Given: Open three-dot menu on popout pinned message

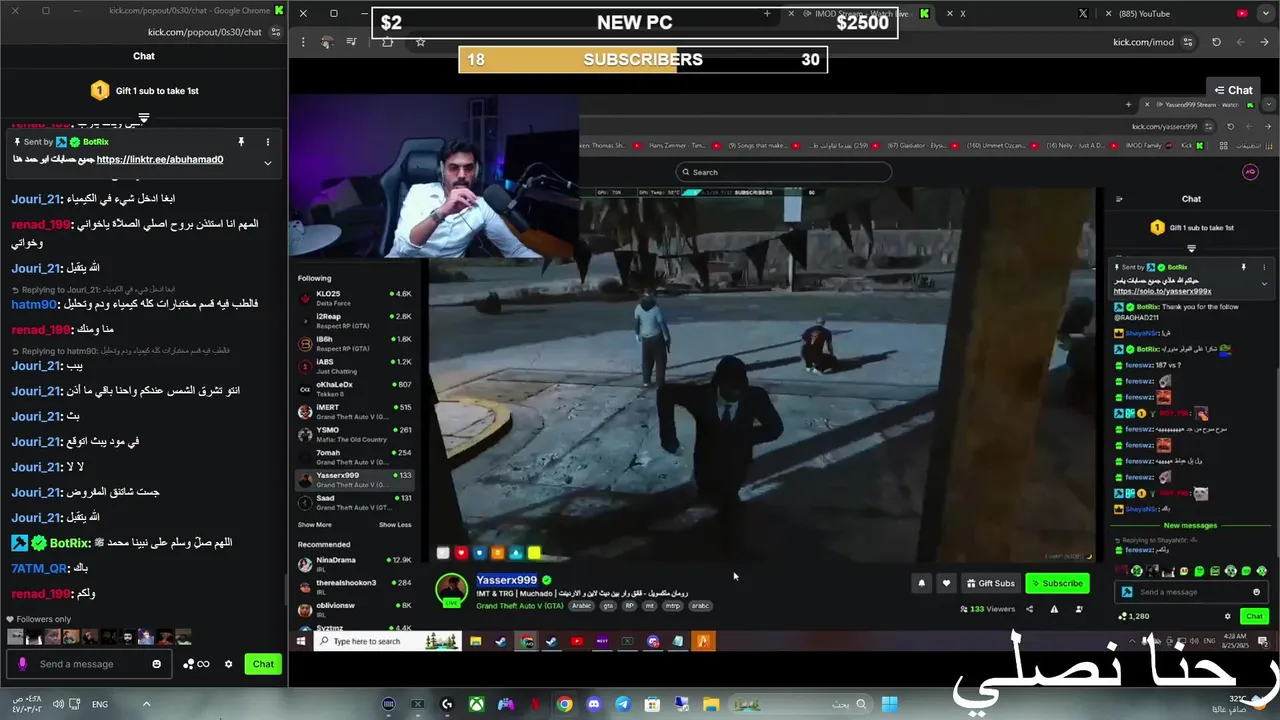Looking at the screenshot, I should 267,142.
